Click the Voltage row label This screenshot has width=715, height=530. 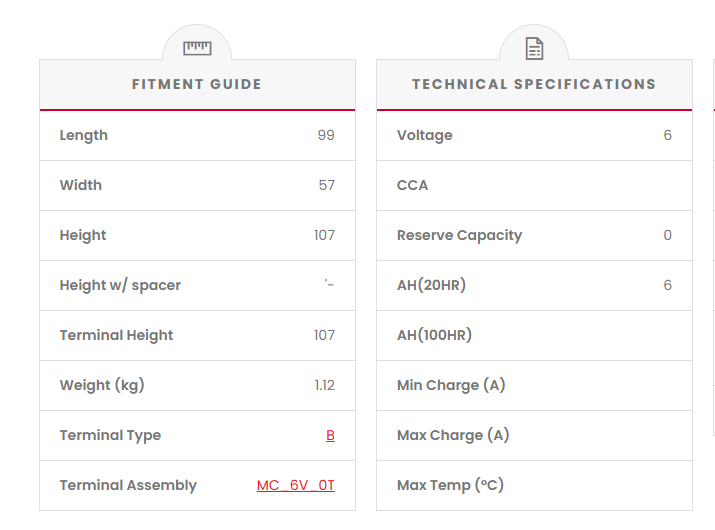tap(424, 135)
